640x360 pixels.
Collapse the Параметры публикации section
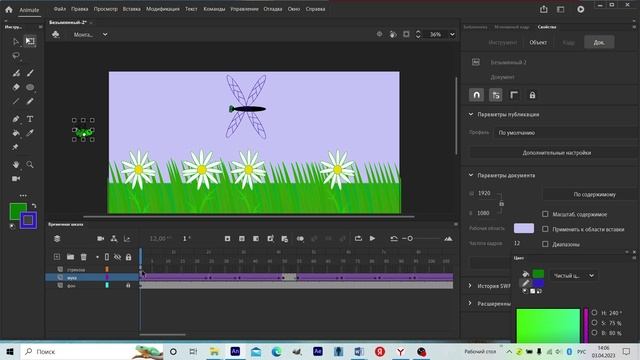tap(471, 114)
